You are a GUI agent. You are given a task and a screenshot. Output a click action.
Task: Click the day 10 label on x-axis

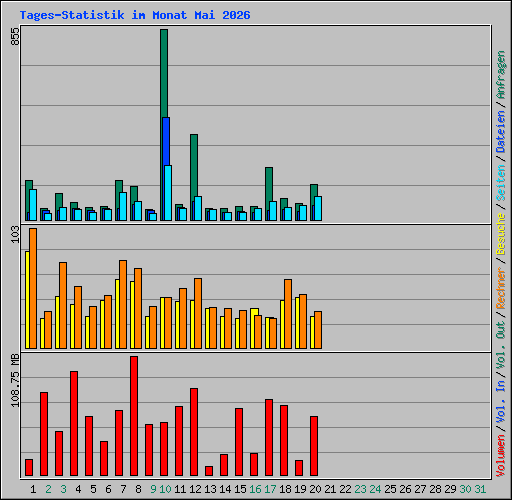[x=165, y=489]
